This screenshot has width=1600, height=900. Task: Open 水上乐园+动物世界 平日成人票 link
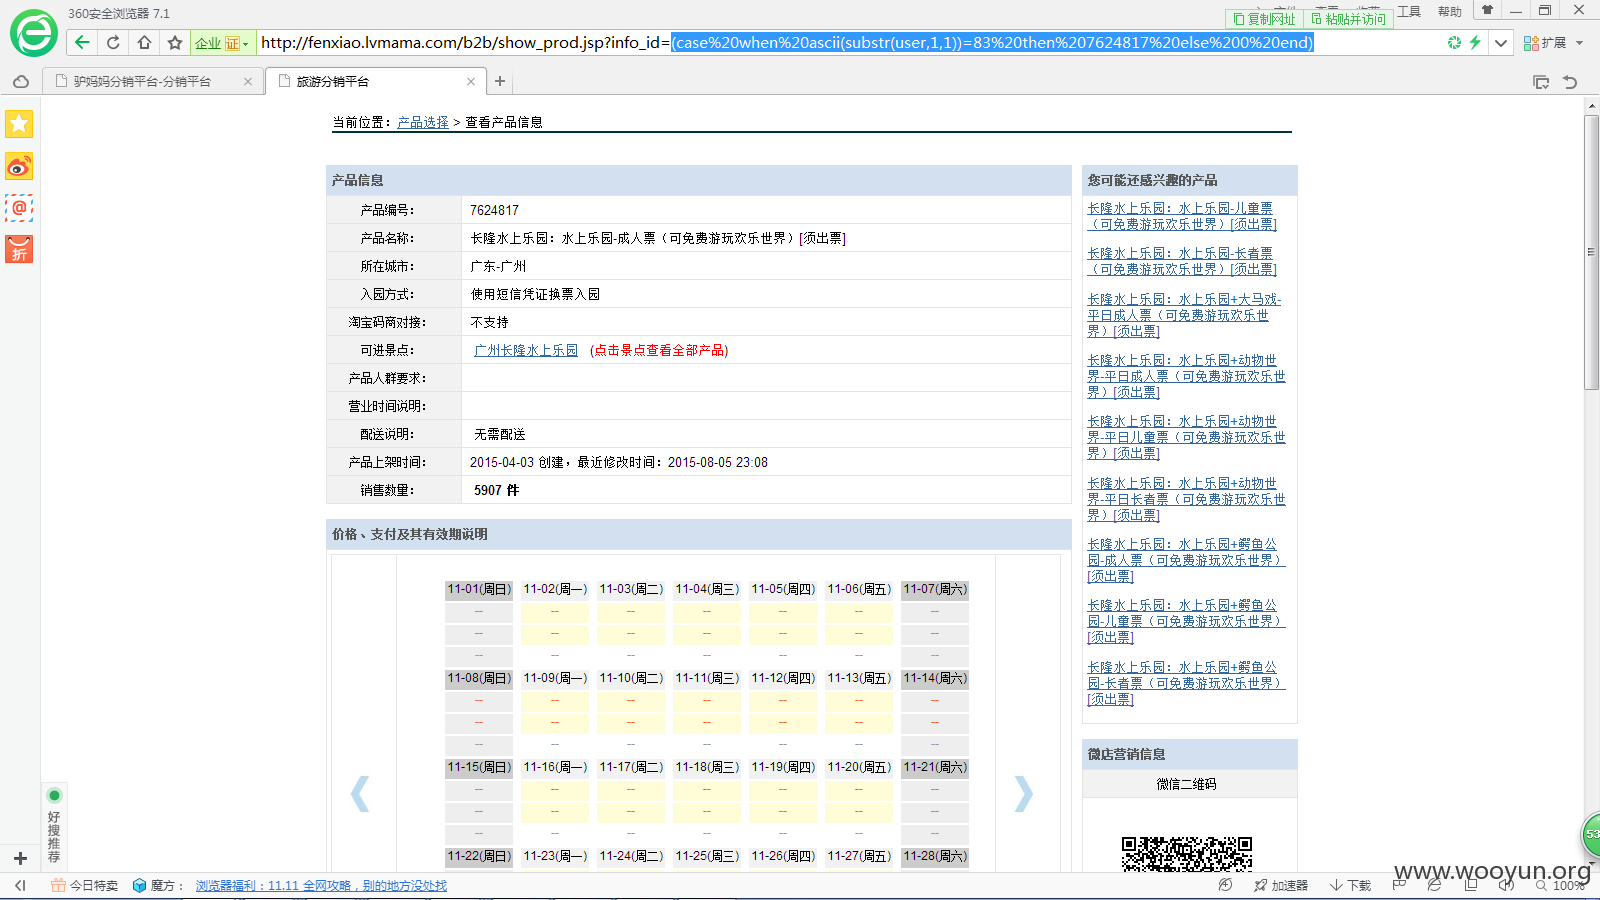pyautogui.click(x=1186, y=376)
